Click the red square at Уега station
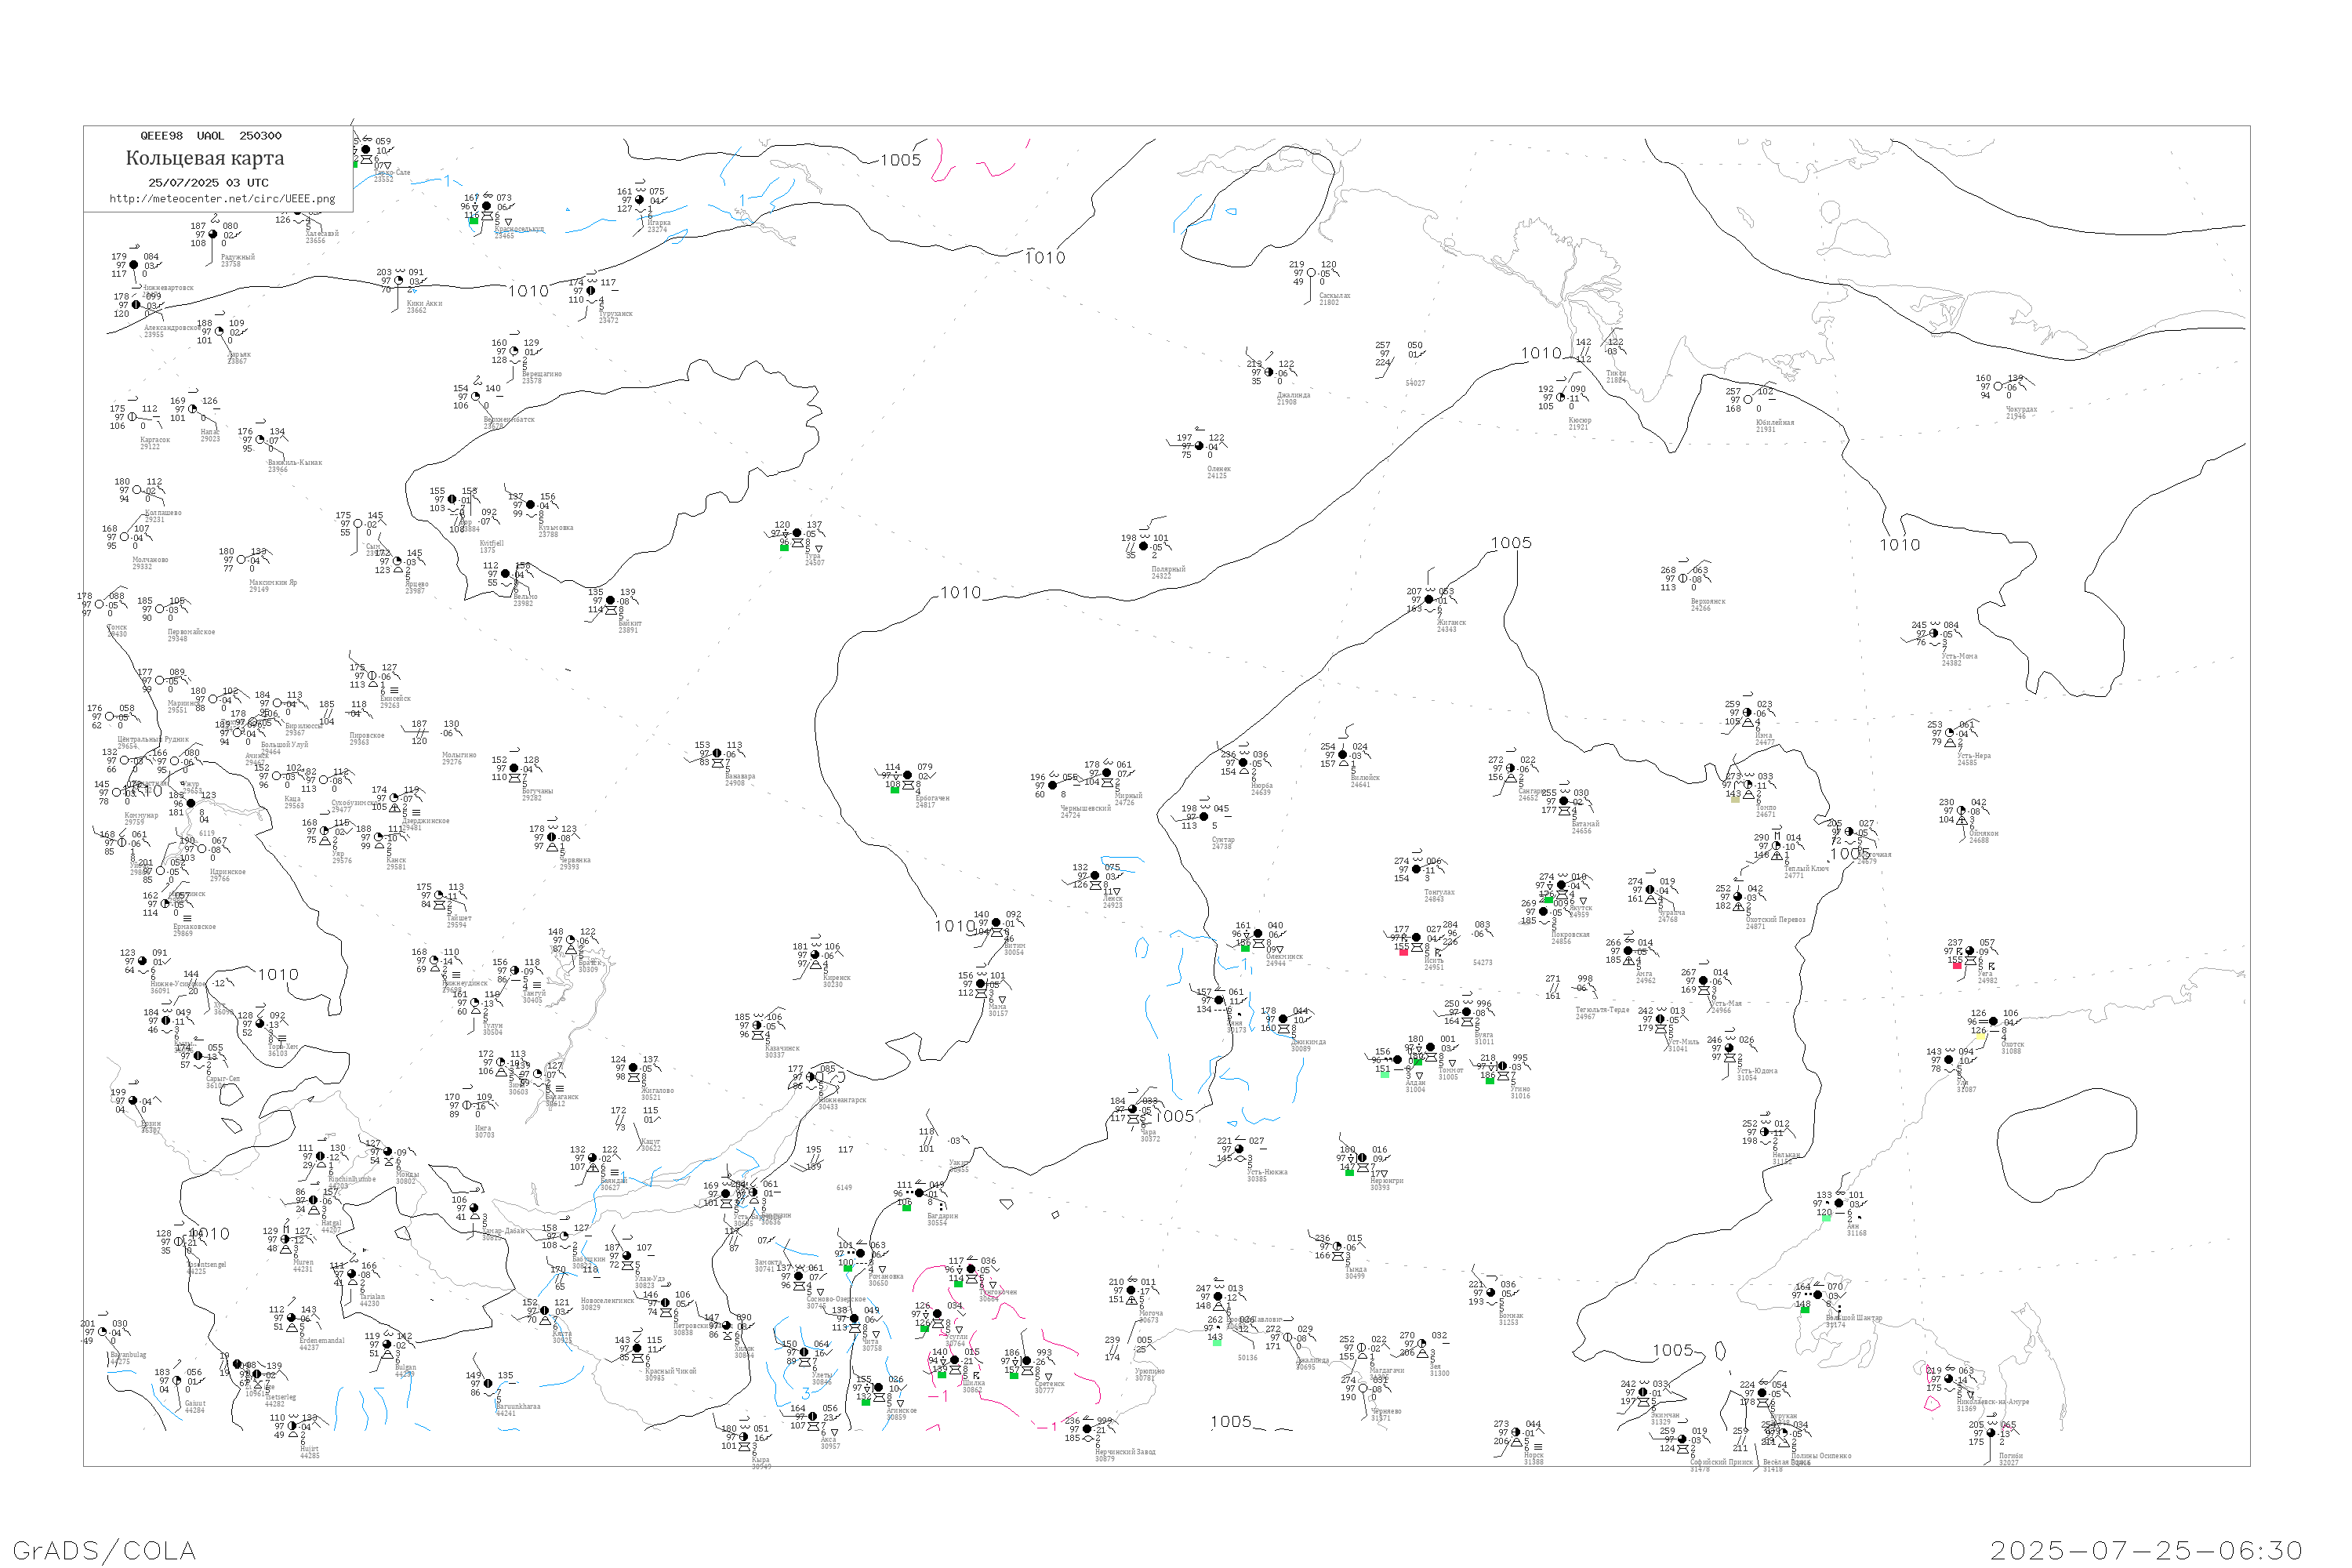The width and height of the screenshot is (2352, 1568). pos(1957,965)
